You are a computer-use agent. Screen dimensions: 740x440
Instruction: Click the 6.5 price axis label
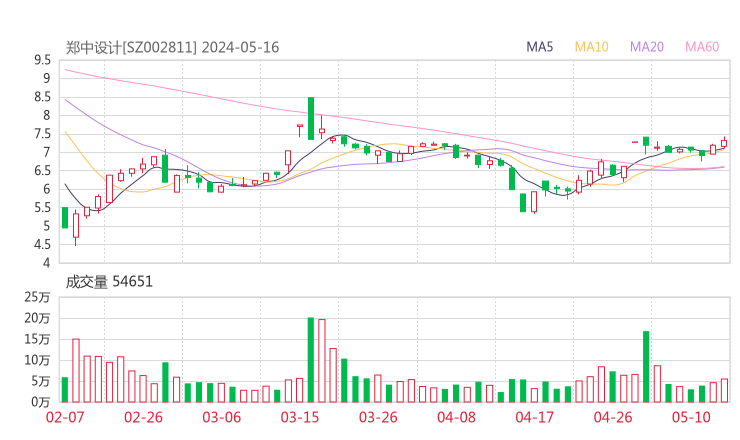42,171
